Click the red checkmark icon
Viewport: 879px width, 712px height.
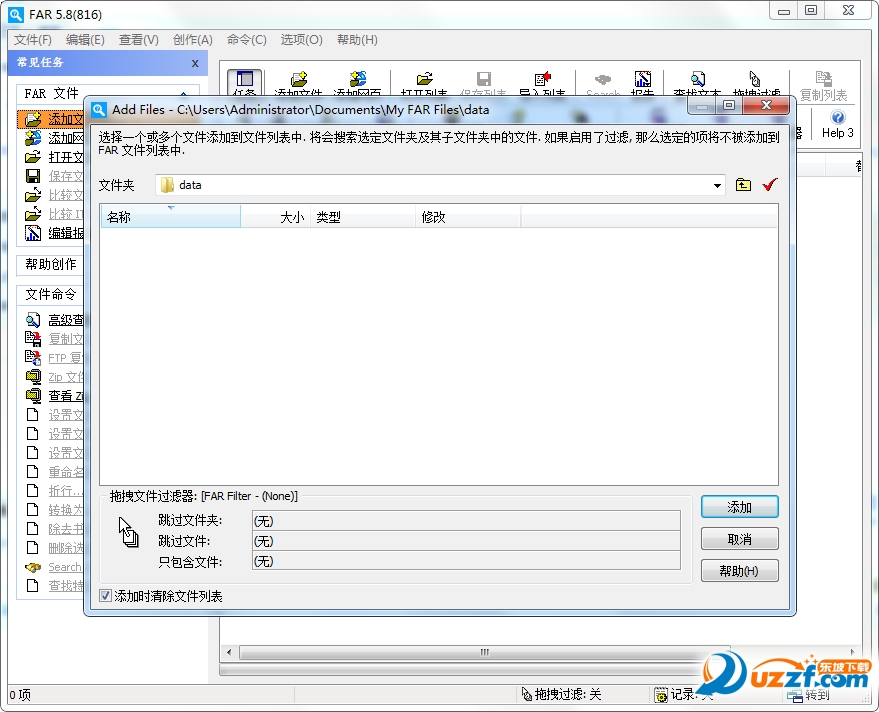(x=769, y=185)
